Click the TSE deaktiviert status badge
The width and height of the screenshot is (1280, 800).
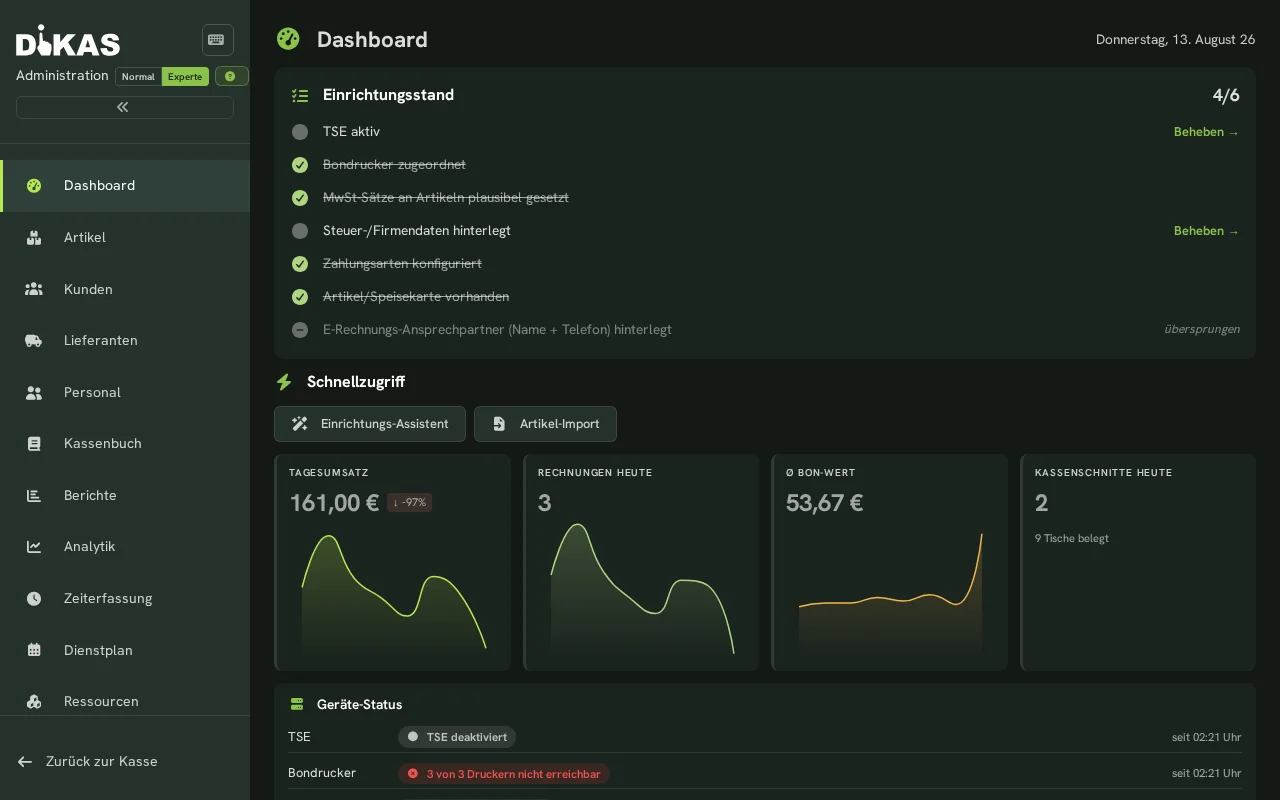(457, 737)
